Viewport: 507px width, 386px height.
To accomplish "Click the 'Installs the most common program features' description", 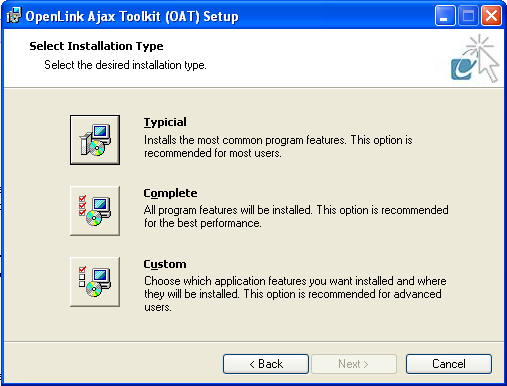I will (x=278, y=147).
